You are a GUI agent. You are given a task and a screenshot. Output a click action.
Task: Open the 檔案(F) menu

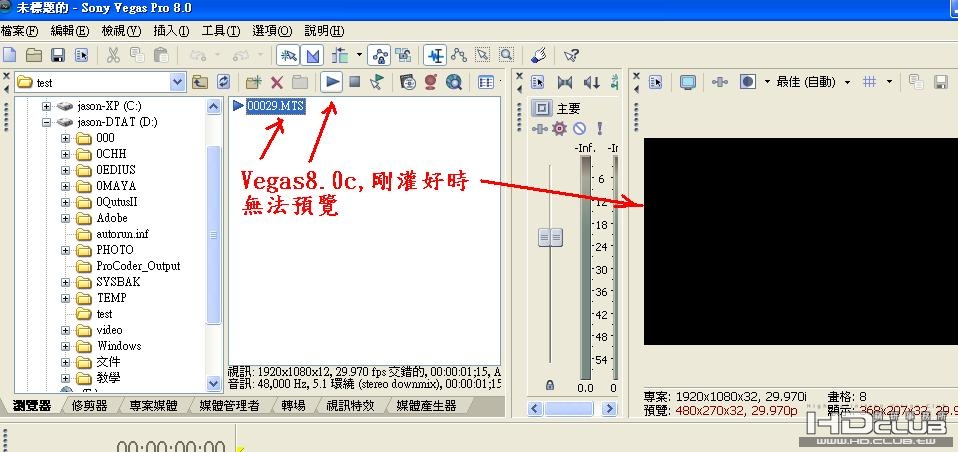[20, 31]
